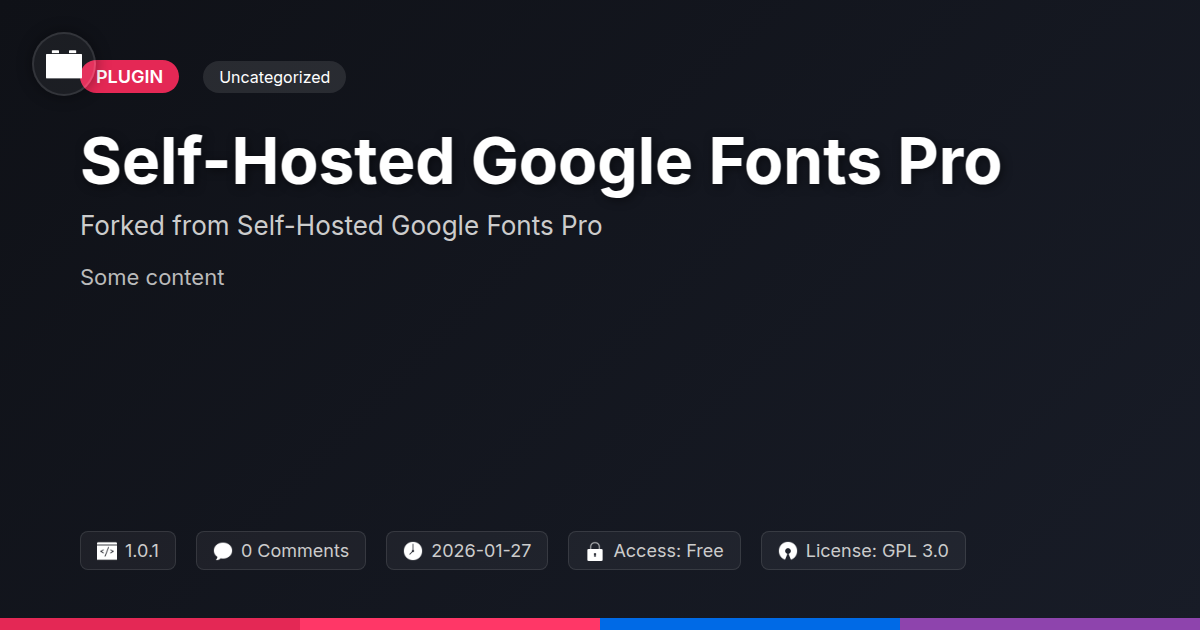Click version number 1.0.1
The height and width of the screenshot is (630, 1200).
click(142, 551)
